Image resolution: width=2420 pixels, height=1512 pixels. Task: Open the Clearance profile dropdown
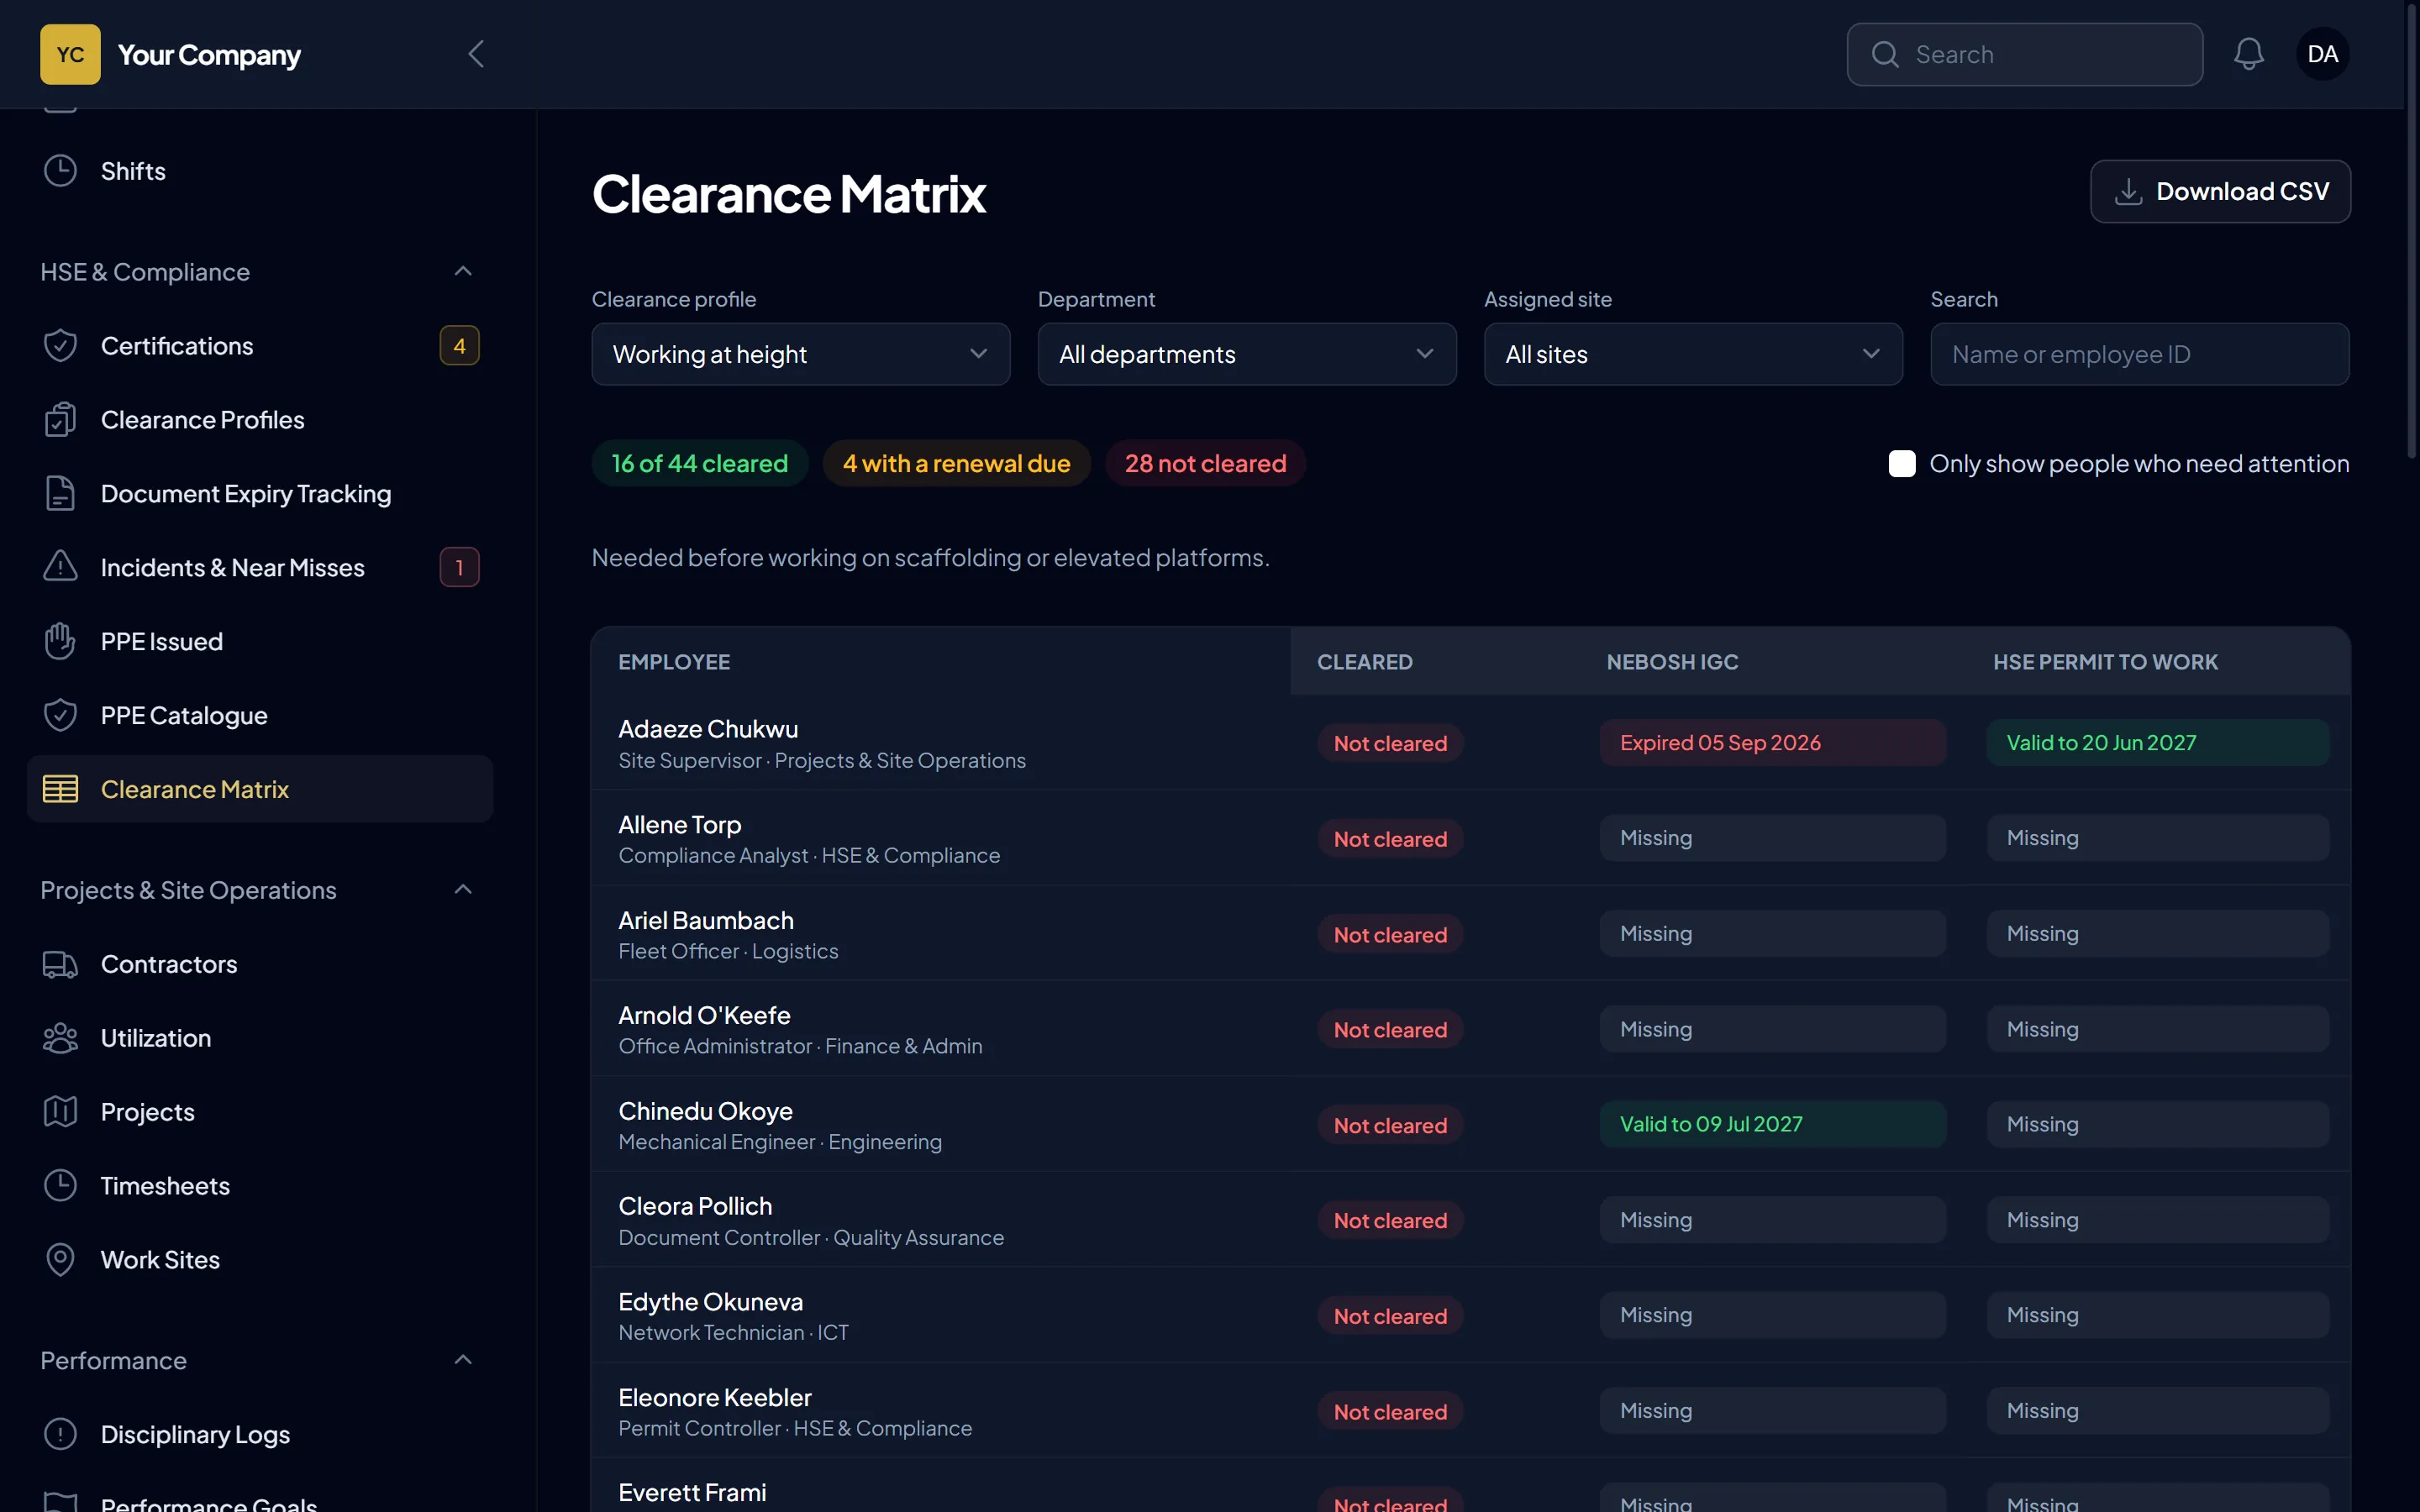(x=800, y=354)
